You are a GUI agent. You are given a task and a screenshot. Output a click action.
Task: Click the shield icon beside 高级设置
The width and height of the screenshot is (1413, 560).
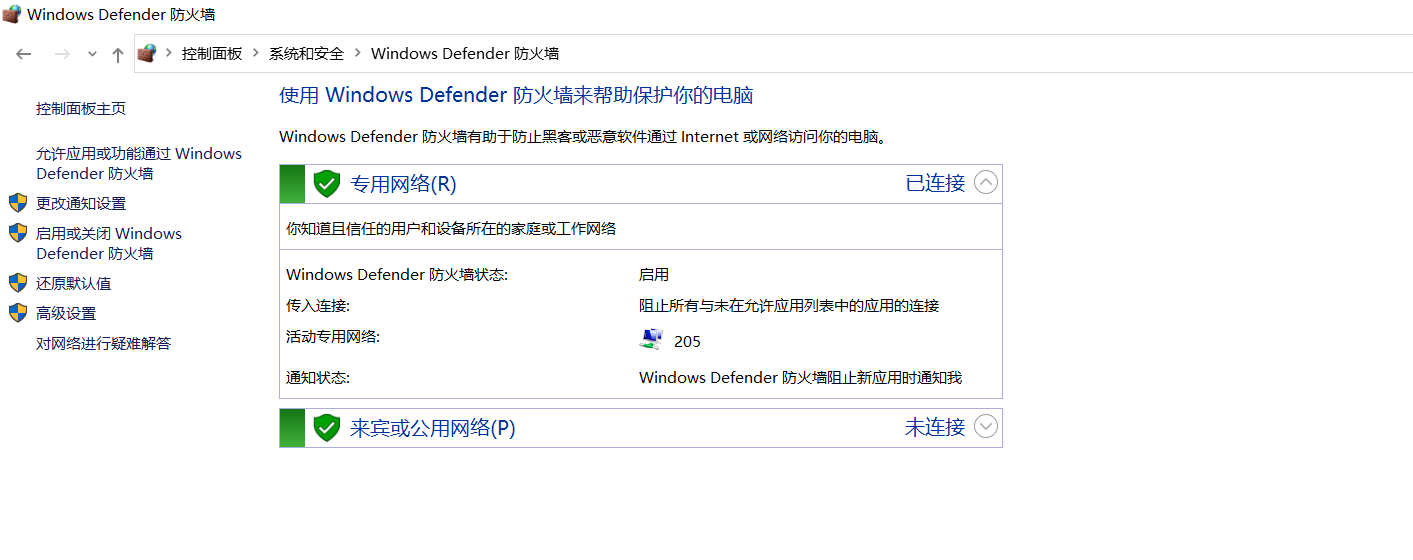pyautogui.click(x=18, y=313)
